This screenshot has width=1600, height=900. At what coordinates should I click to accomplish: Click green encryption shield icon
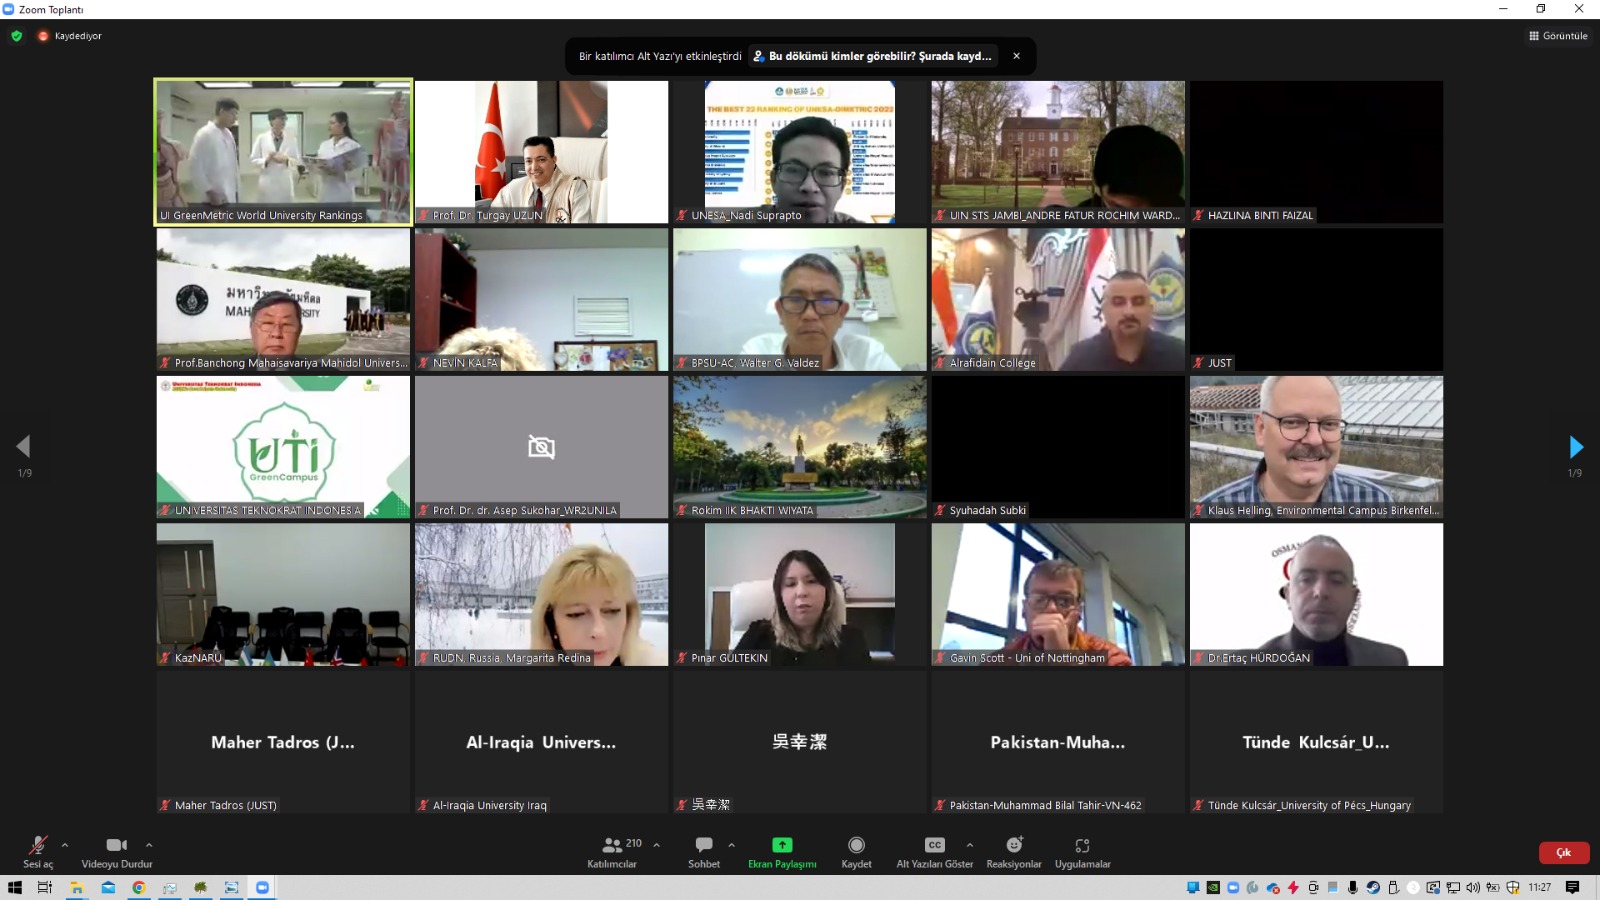(x=17, y=36)
